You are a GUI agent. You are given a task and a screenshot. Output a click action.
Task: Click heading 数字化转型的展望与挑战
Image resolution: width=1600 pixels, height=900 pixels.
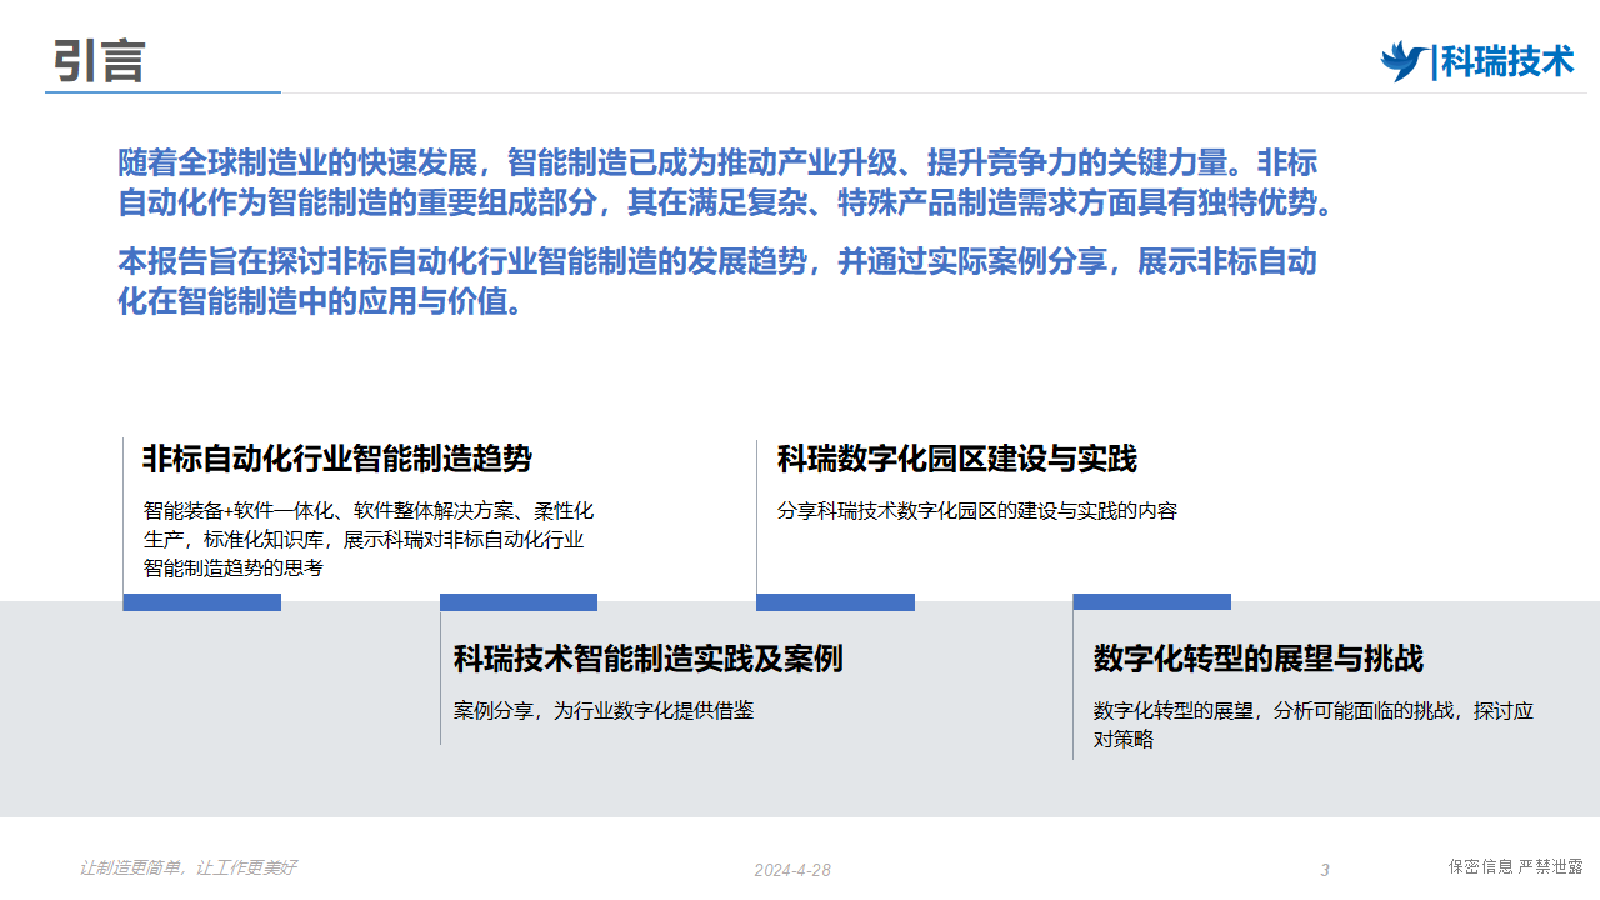pos(1258,659)
